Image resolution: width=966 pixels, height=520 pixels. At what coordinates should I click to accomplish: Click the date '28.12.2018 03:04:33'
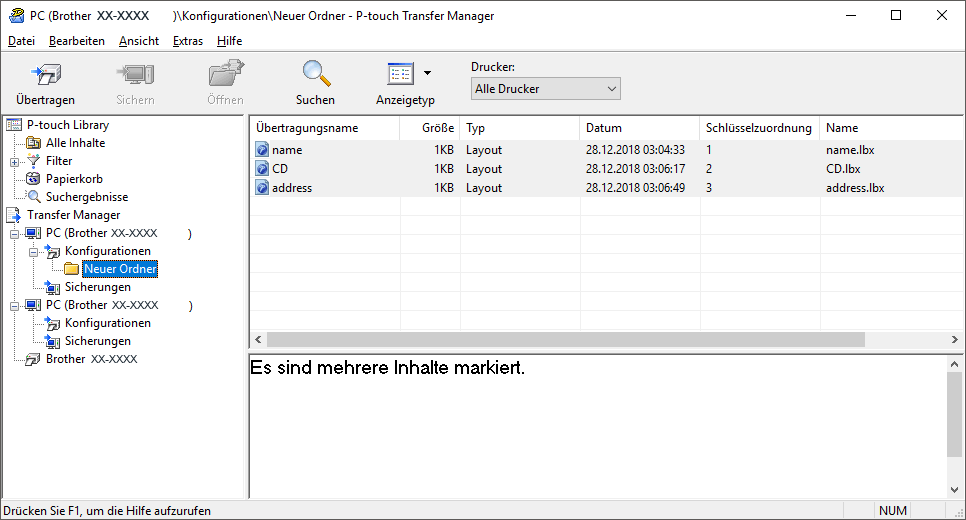click(635, 150)
